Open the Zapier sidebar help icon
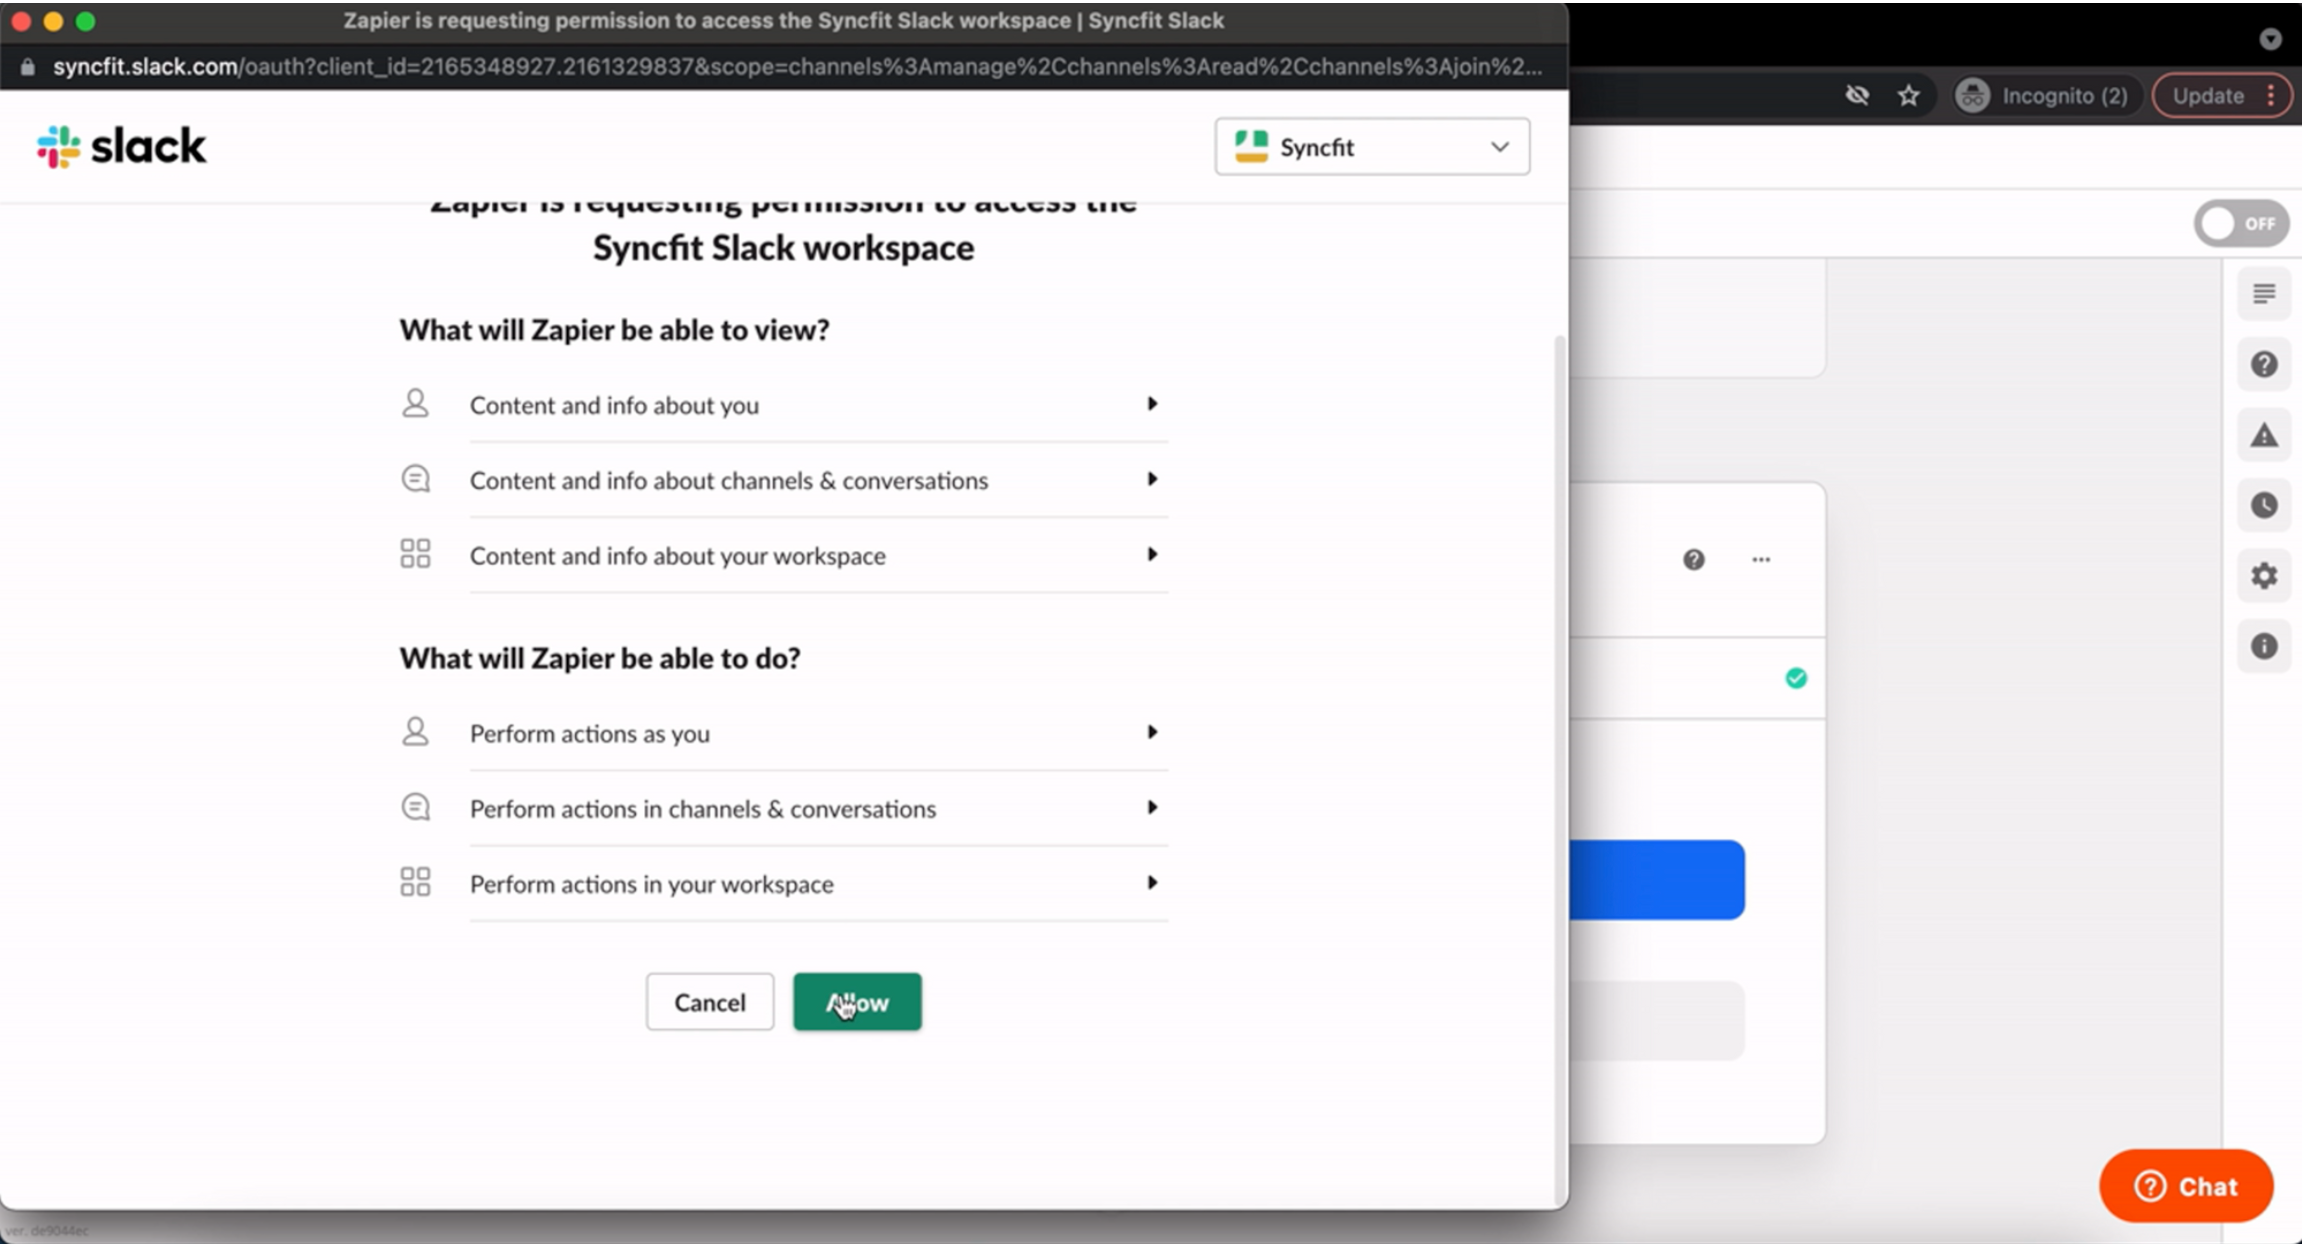This screenshot has height=1244, width=2302. [2264, 364]
